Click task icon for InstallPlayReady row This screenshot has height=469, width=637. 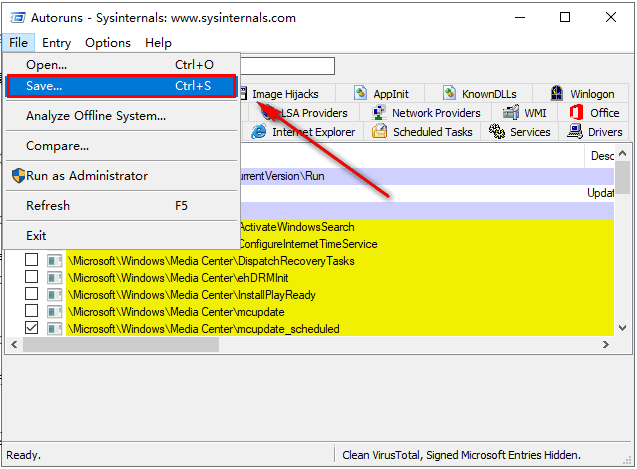[x=54, y=295]
